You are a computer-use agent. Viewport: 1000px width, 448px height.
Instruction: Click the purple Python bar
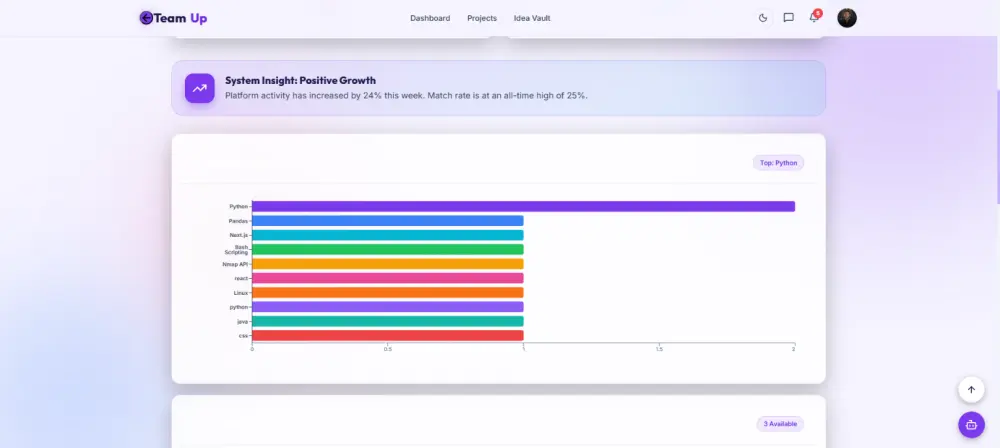[x=523, y=206]
